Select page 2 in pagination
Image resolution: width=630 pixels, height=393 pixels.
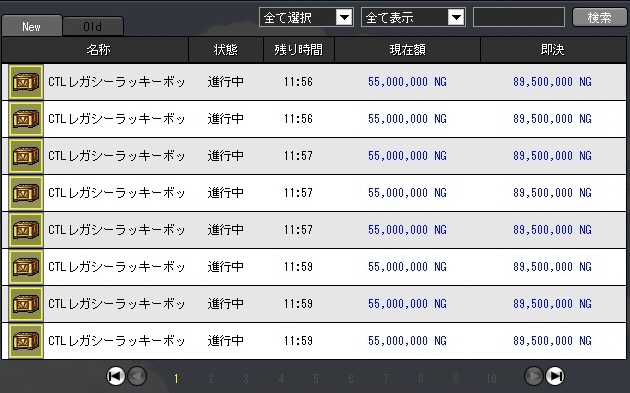point(211,378)
